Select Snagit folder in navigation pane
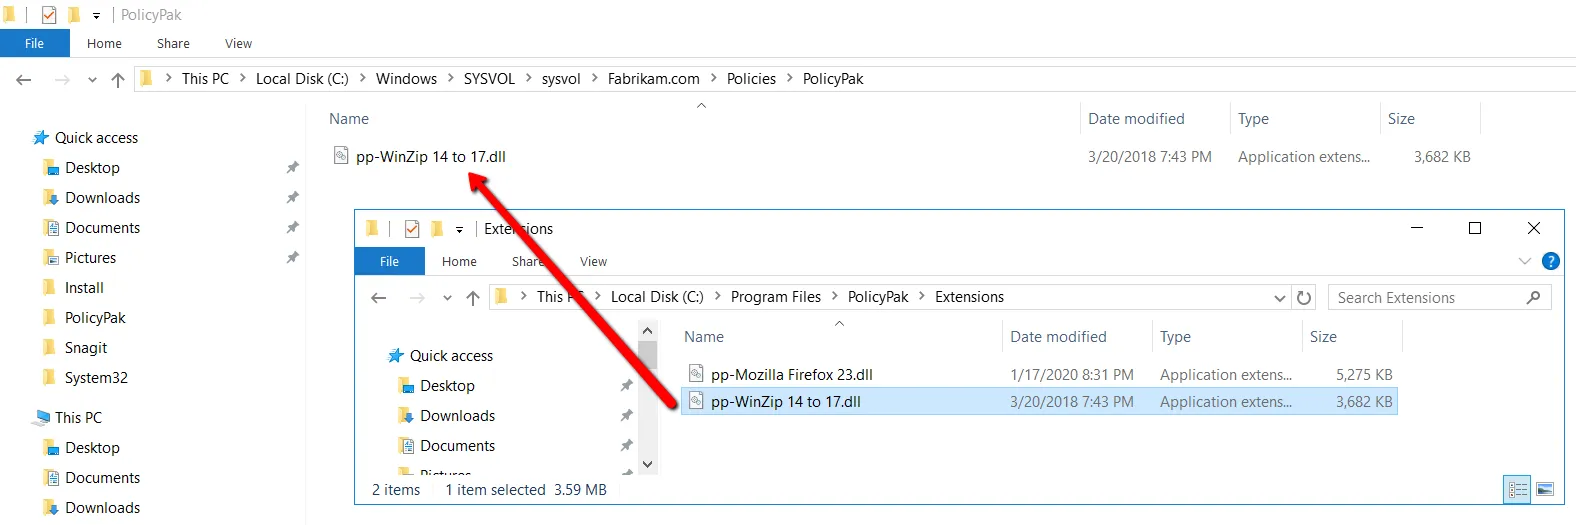The height and width of the screenshot is (525, 1576). [x=86, y=348]
